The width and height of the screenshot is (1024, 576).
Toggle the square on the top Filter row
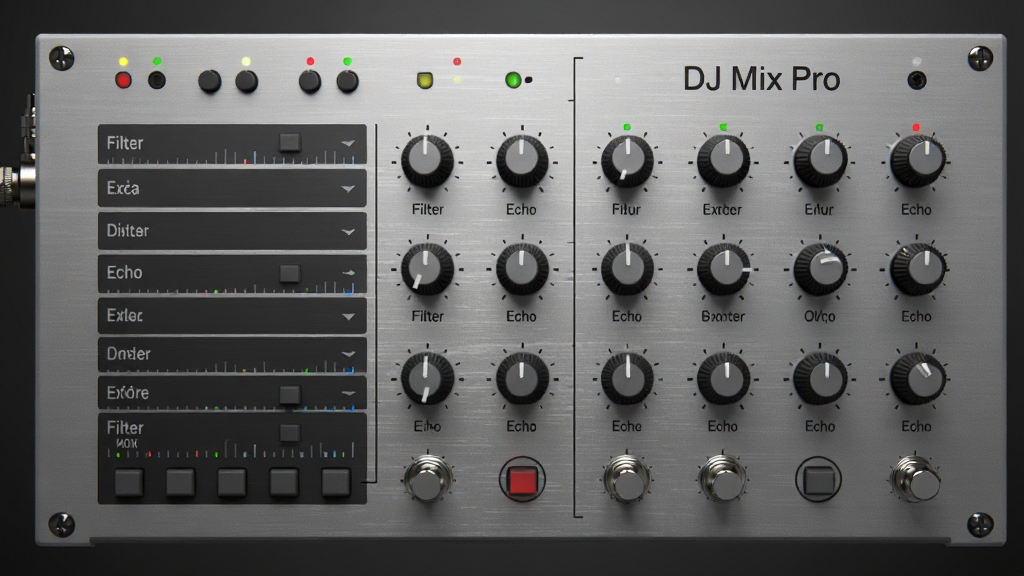tap(290, 142)
